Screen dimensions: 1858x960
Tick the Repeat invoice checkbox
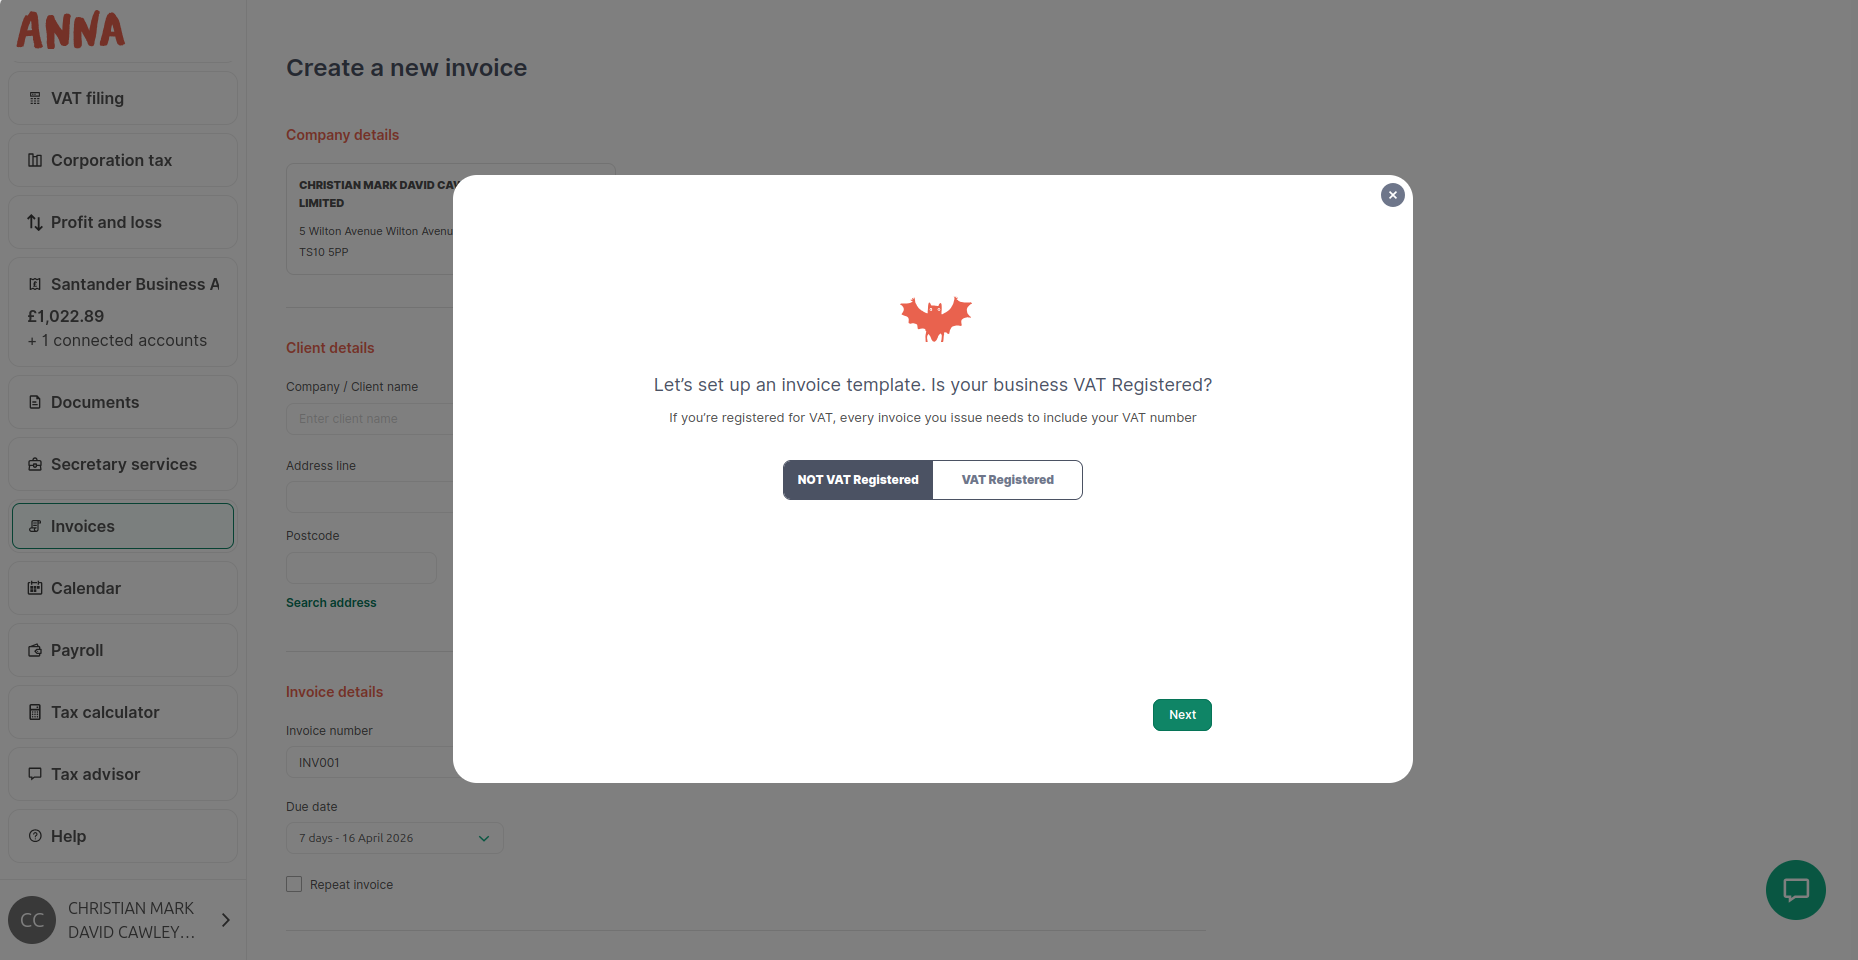pos(294,884)
